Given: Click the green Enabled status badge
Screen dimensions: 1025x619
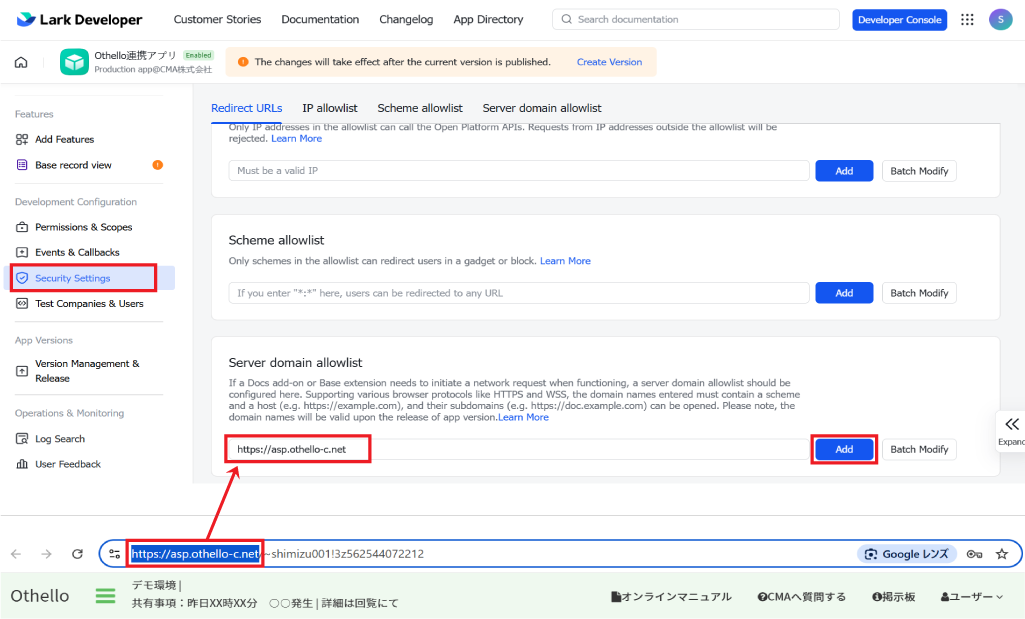Looking at the screenshot, I should click(198, 55).
